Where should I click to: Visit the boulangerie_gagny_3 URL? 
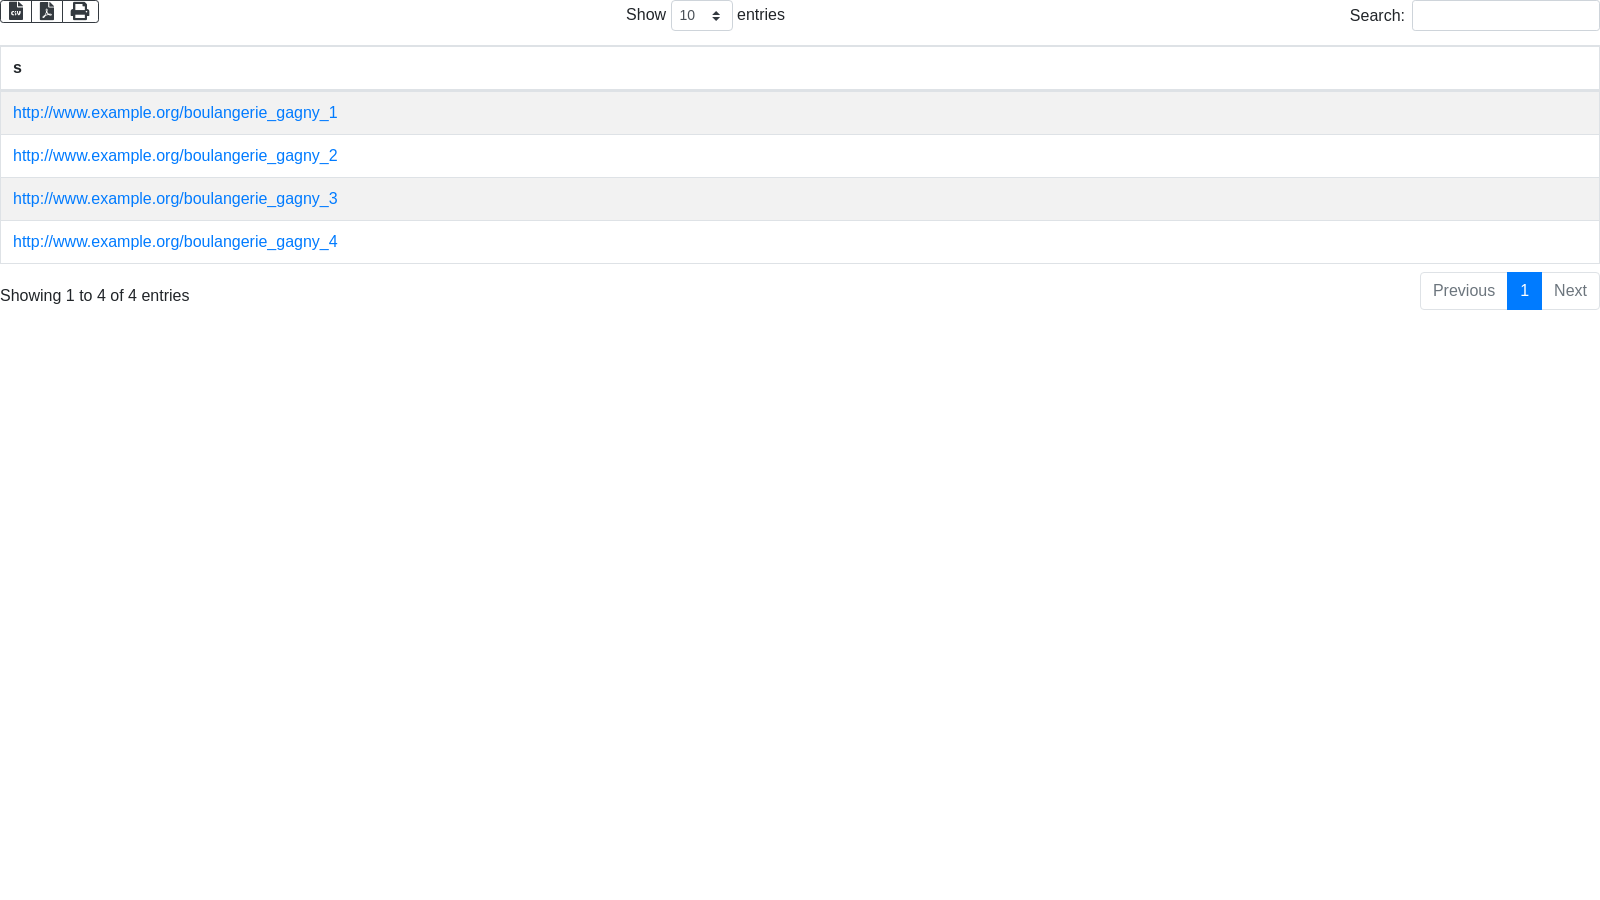[175, 199]
